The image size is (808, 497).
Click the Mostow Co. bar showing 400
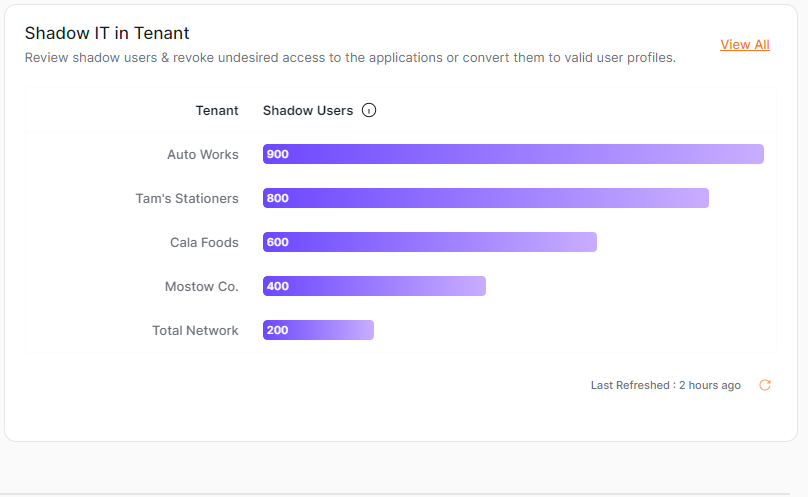pyautogui.click(x=374, y=286)
